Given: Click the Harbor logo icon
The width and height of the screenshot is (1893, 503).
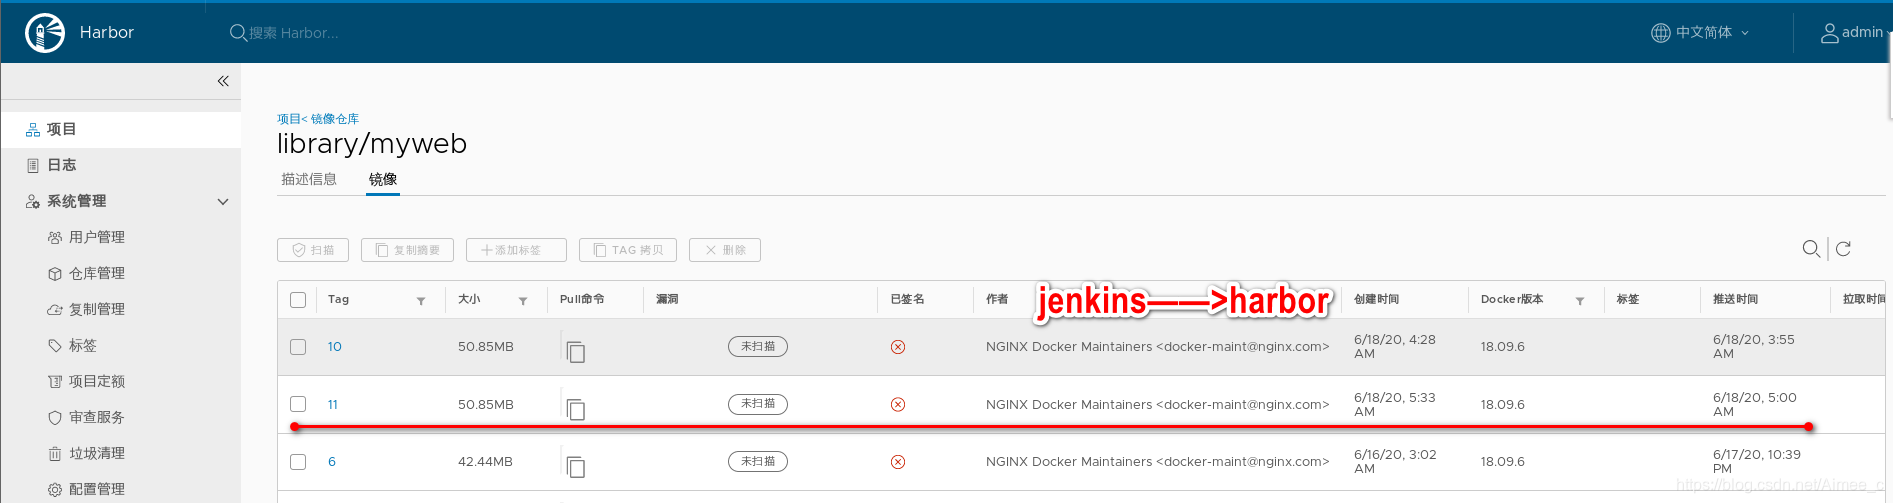Looking at the screenshot, I should click(45, 33).
